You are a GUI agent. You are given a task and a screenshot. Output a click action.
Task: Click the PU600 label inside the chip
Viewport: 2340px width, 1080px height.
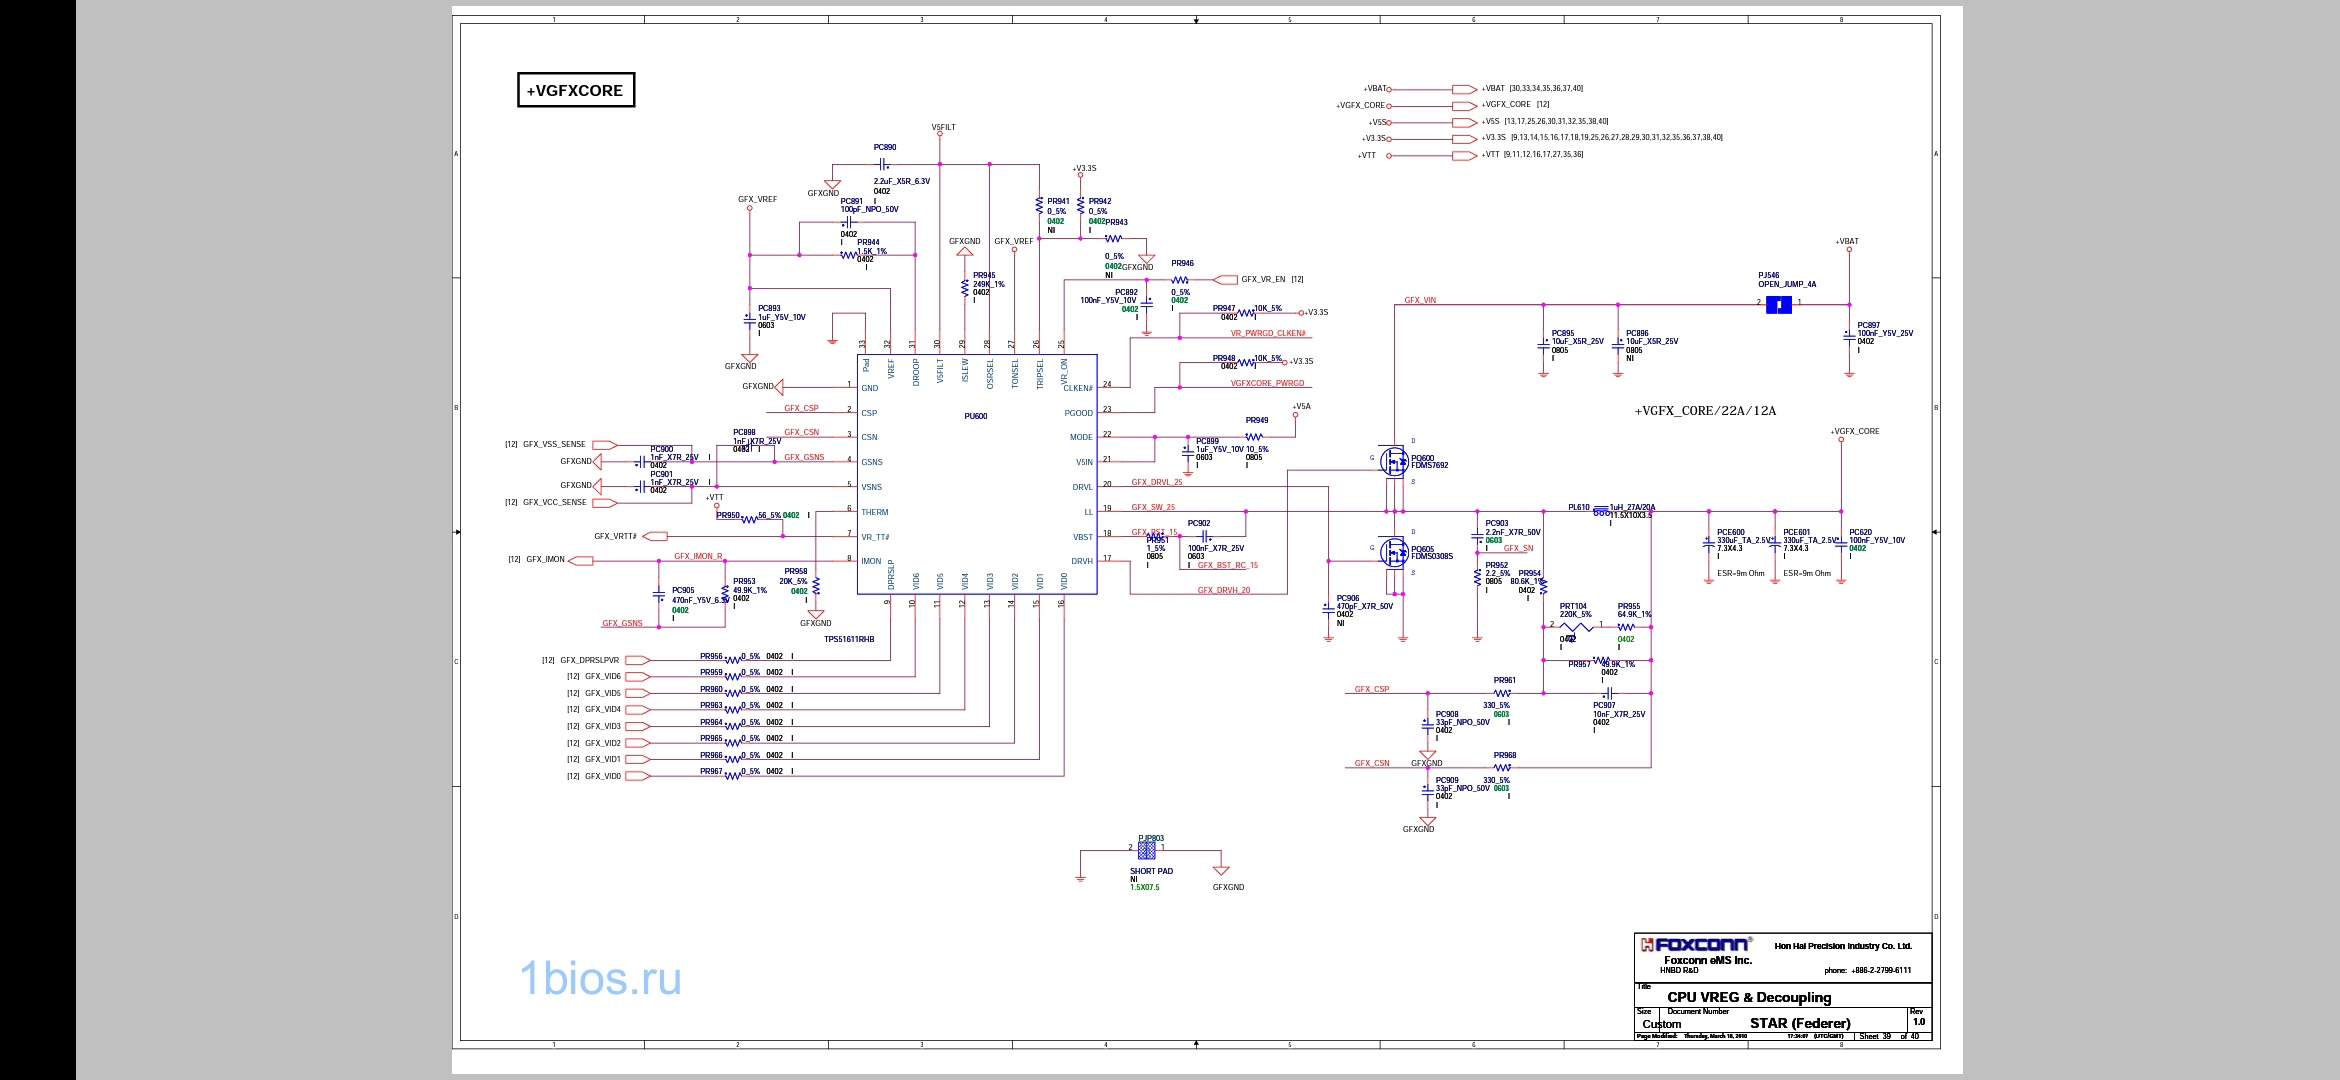[x=975, y=416]
